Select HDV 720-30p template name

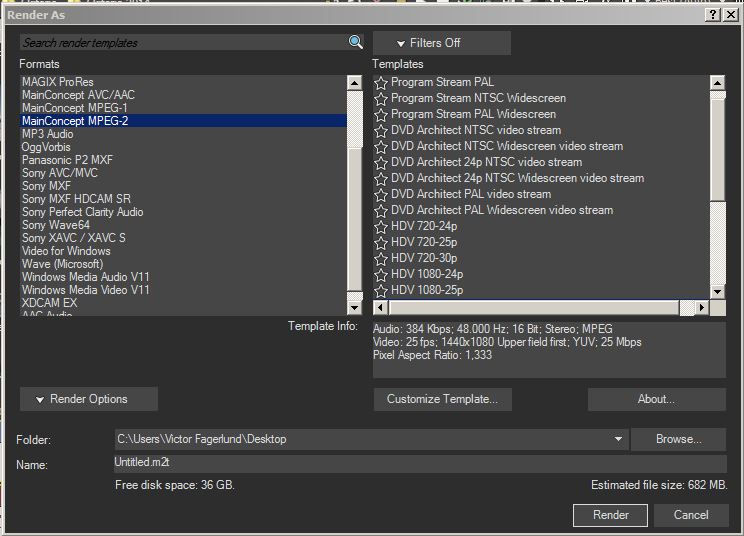tap(424, 258)
